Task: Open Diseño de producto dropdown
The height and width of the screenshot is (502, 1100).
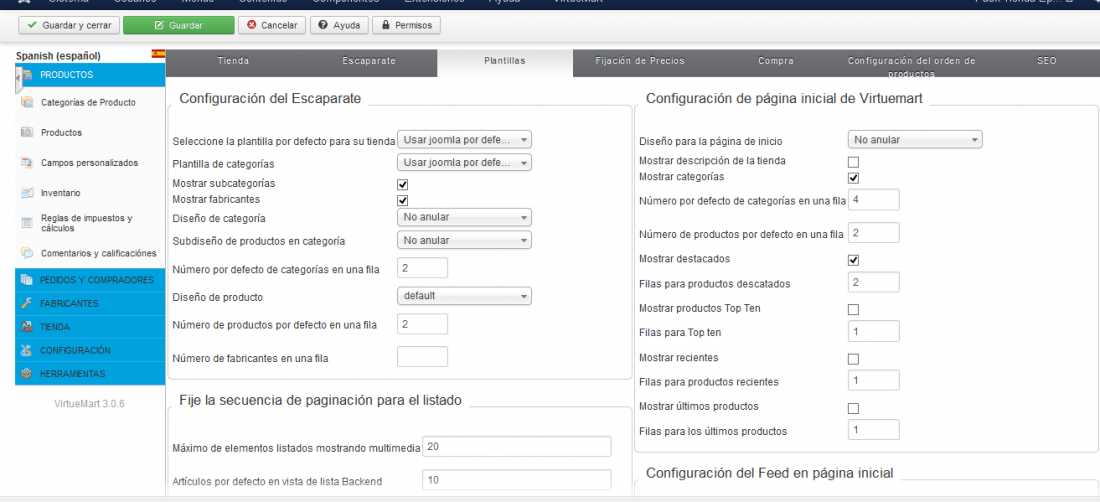Action: (x=464, y=296)
